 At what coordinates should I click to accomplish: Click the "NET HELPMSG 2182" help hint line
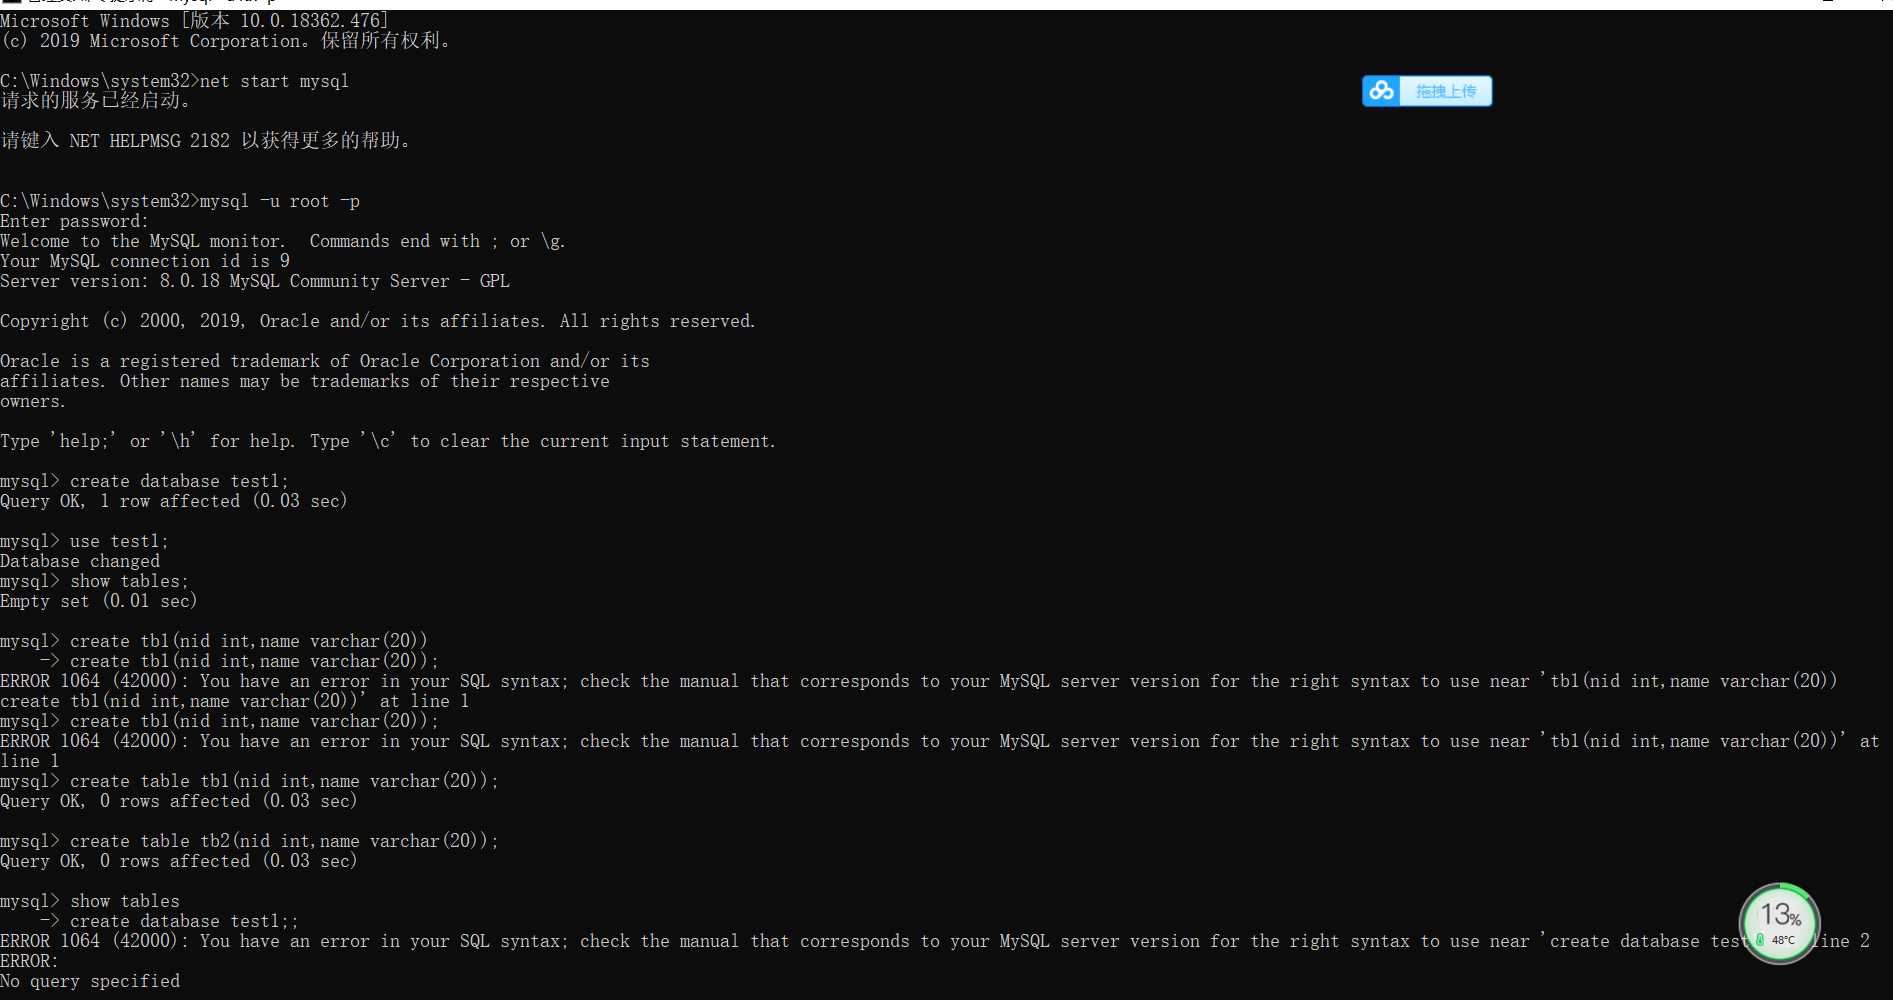click(x=206, y=141)
